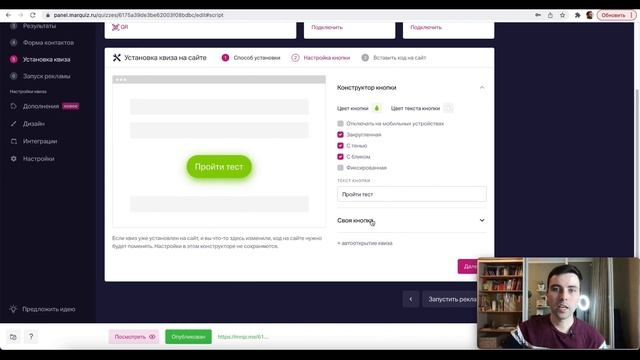
Task: Click the QR option
Action: pyautogui.click(x=120, y=27)
